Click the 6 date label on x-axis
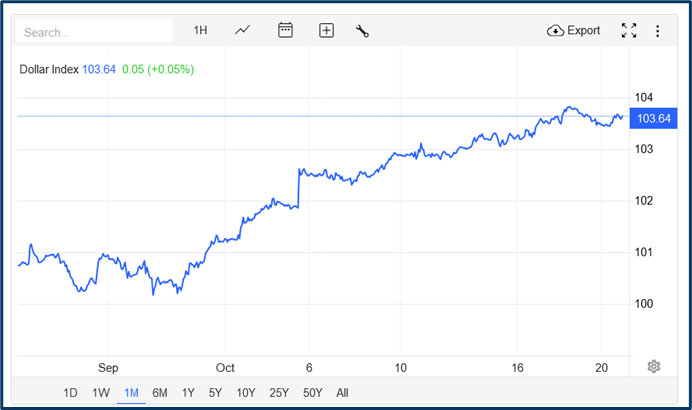Viewport: 692px width, 410px height. coord(309,368)
